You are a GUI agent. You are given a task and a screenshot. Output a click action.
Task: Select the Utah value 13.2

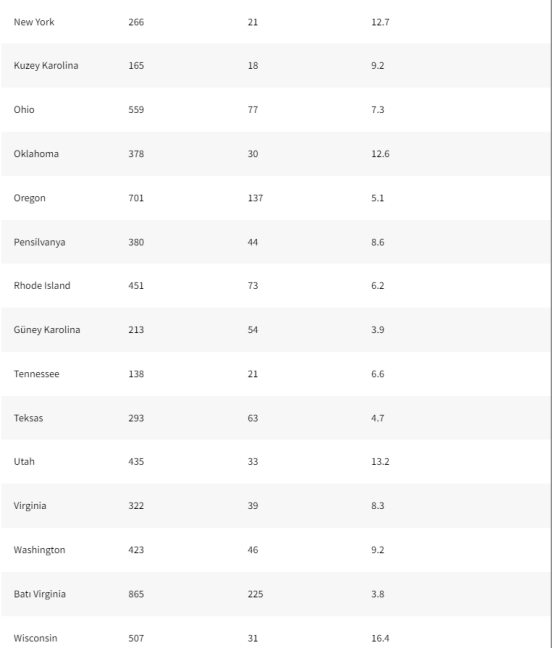tap(380, 462)
